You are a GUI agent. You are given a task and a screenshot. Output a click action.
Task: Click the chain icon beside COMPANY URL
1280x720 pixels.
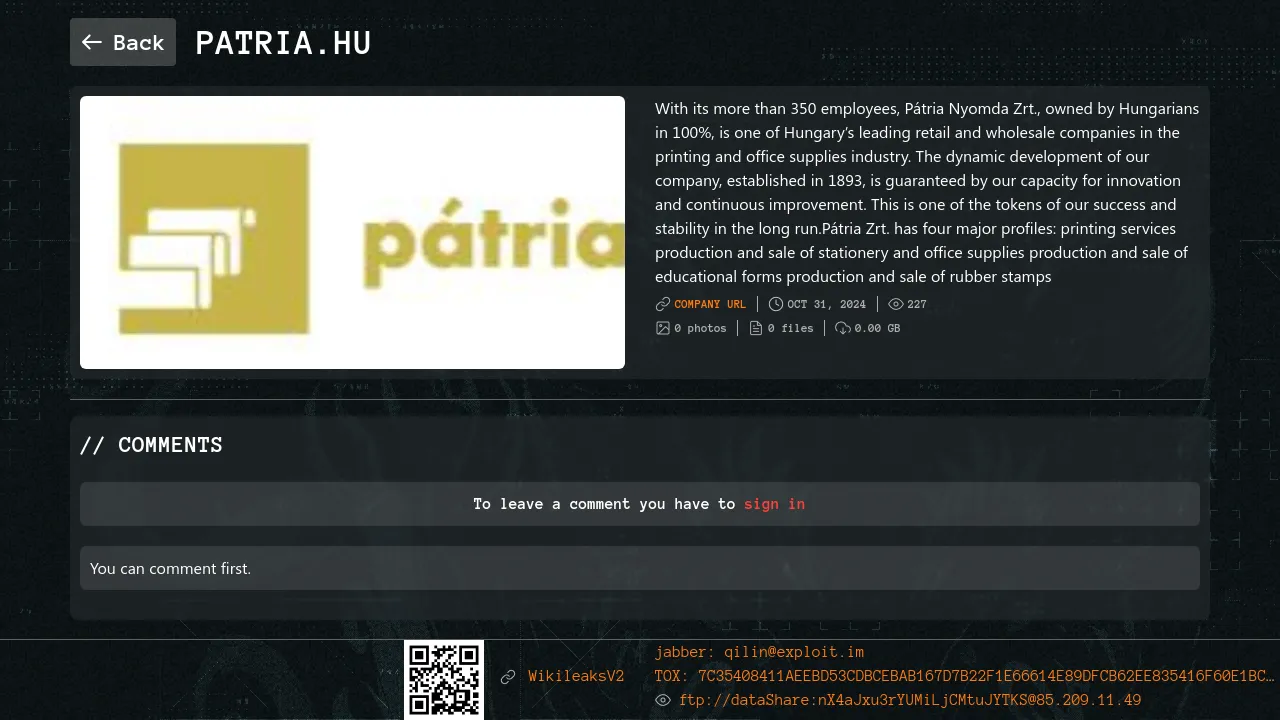pos(663,304)
